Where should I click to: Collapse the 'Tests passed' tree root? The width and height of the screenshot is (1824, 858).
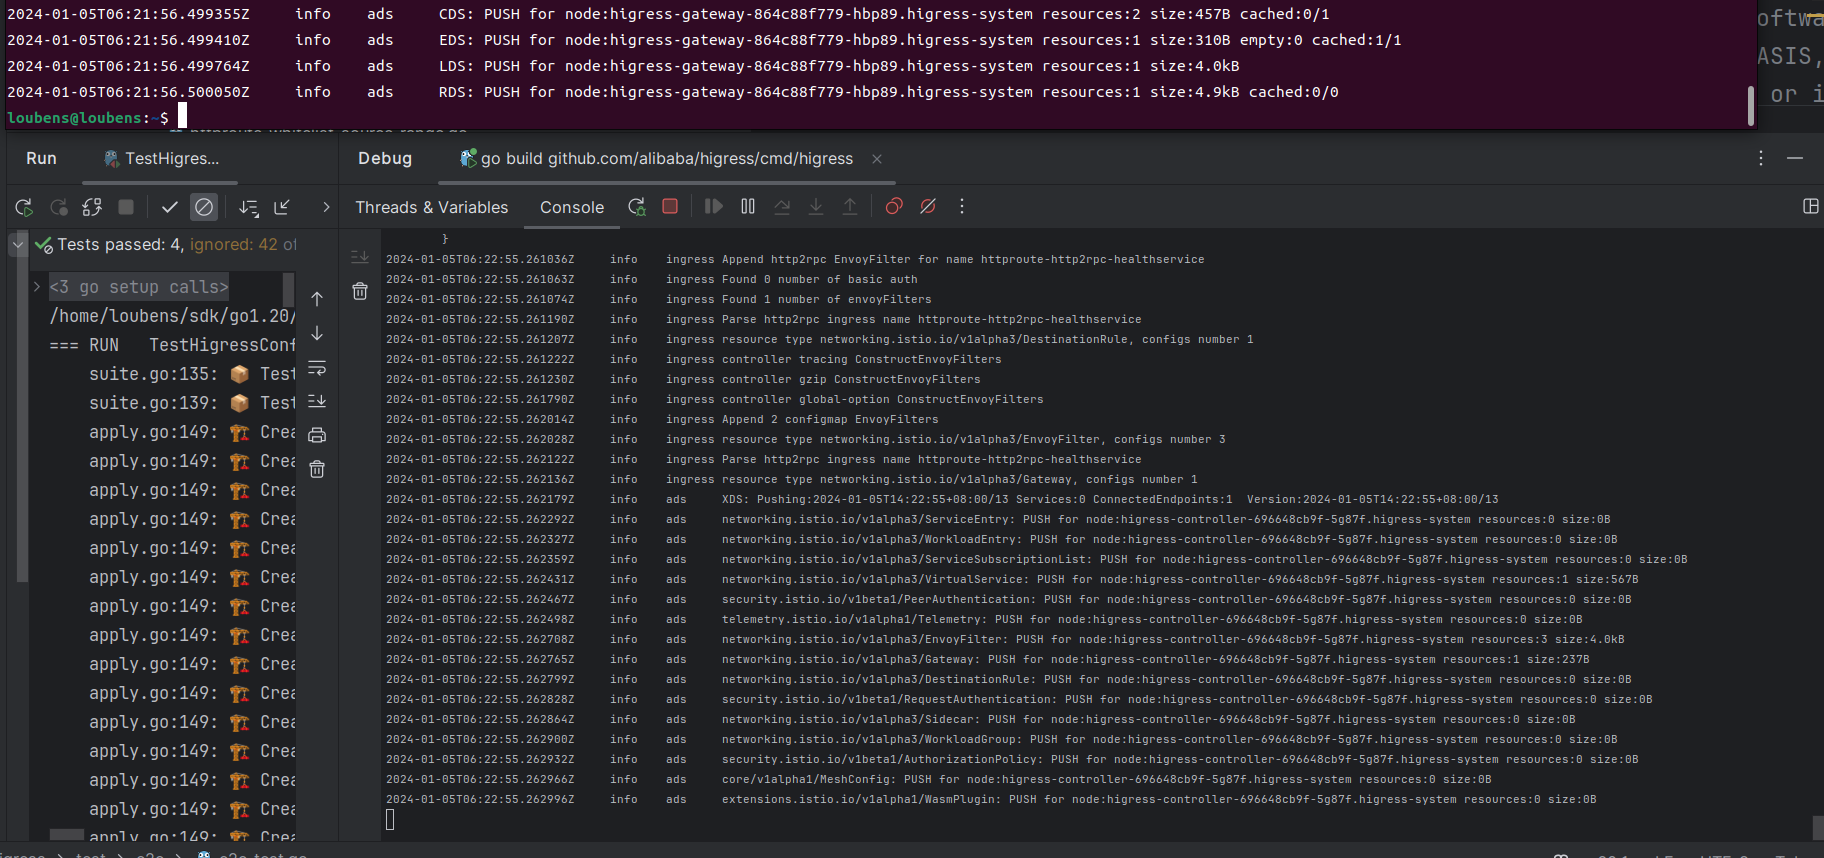coord(18,244)
